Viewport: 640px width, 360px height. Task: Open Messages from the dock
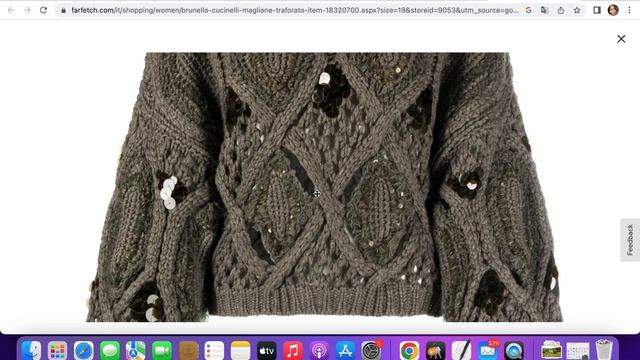pyautogui.click(x=109, y=350)
